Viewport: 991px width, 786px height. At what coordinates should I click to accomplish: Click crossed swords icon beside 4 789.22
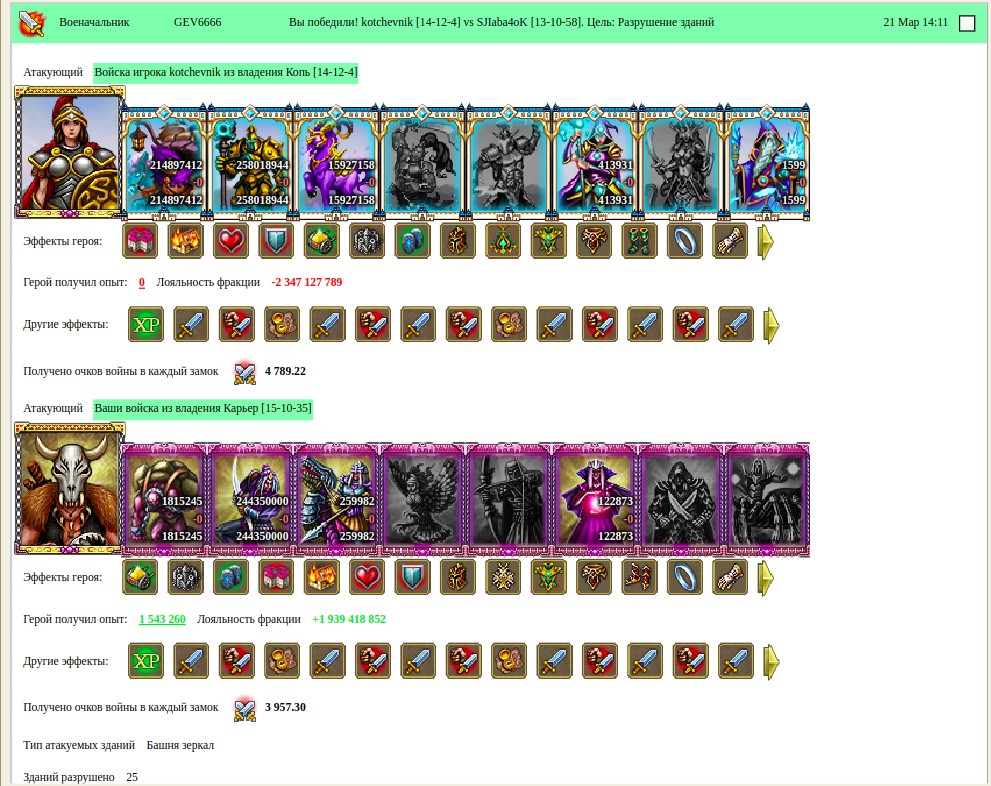point(245,373)
